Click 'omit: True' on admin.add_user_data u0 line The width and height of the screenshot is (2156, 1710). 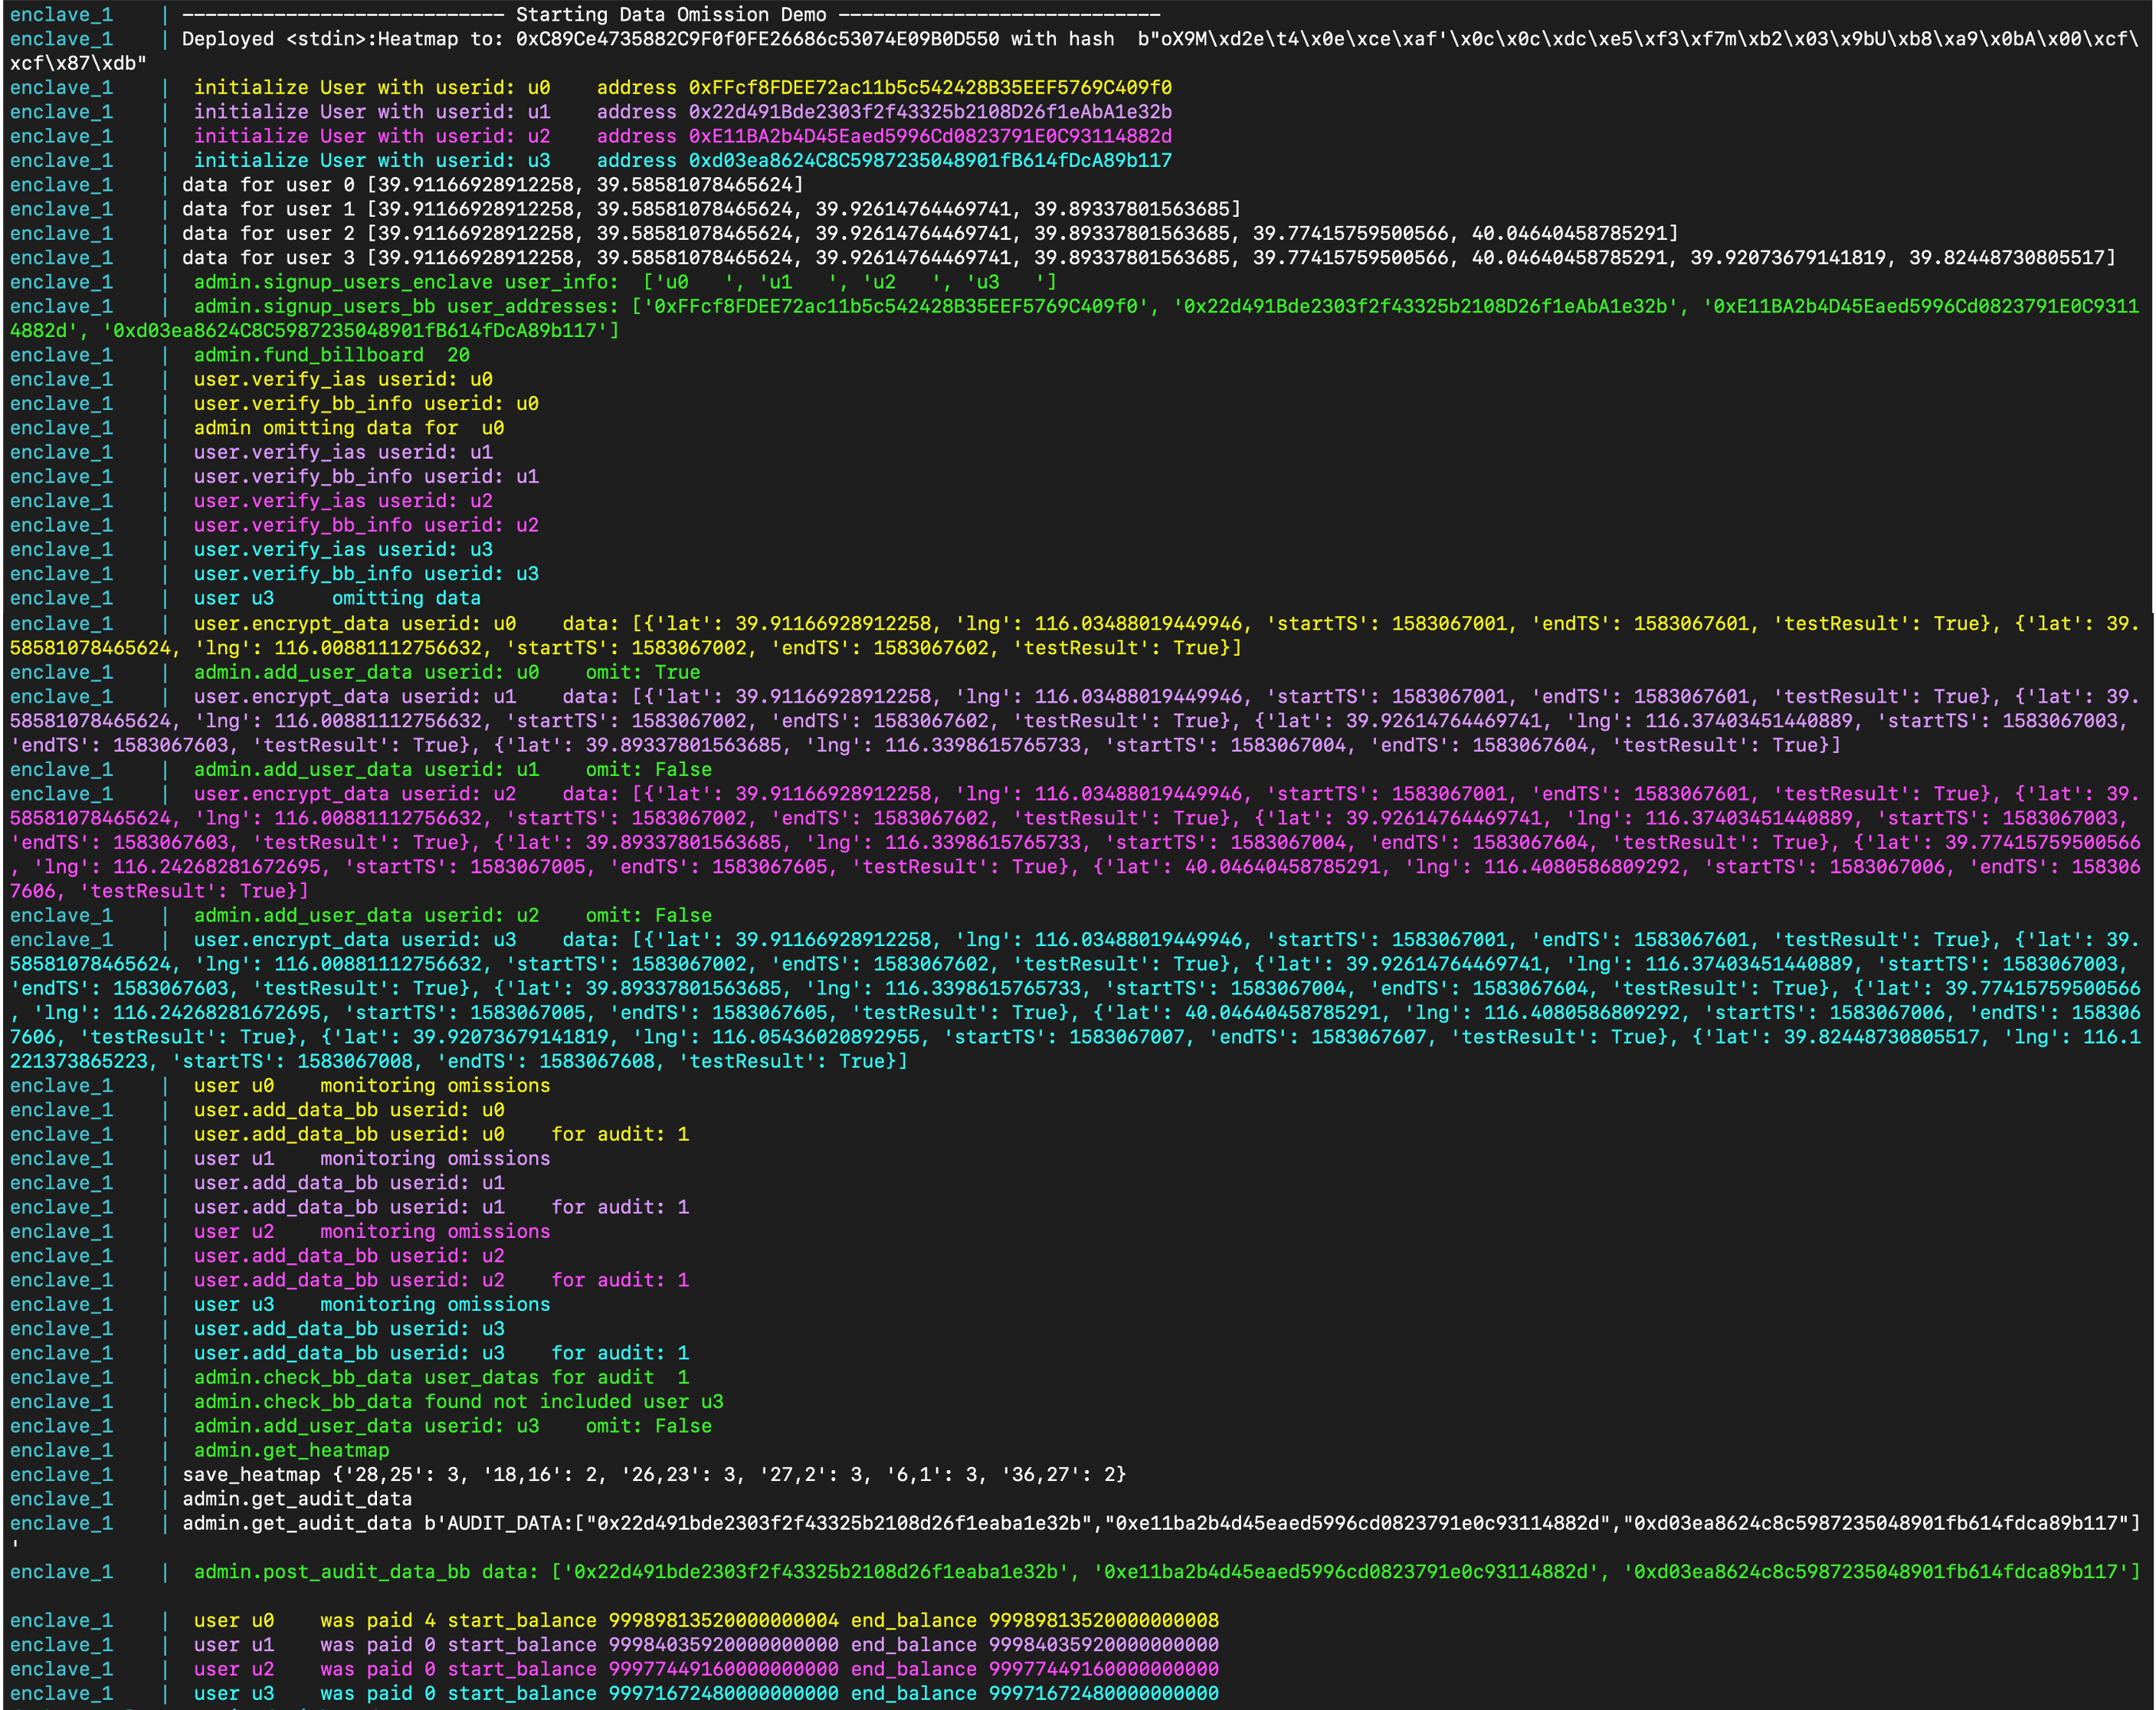642,672
